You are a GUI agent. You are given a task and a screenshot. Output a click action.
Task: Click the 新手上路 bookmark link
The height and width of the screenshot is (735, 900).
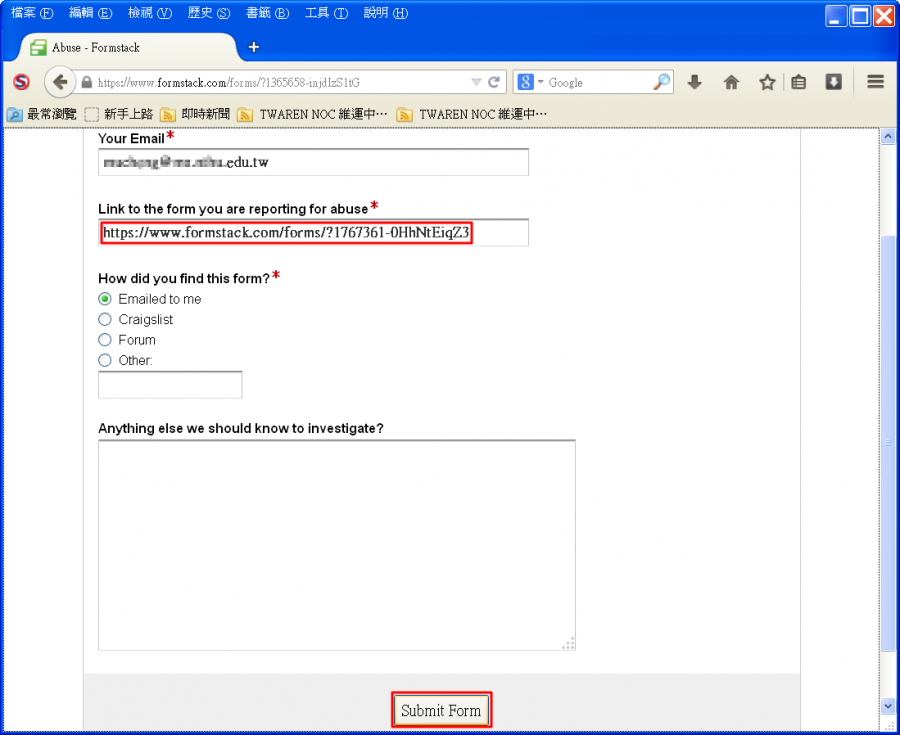click(117, 115)
